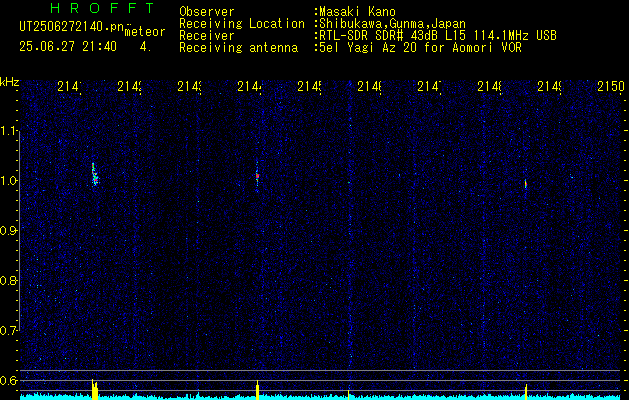Screen dimensions: 629x400
Task: Click the 1.0 kHz frequency axis label
Action: (x=8, y=181)
